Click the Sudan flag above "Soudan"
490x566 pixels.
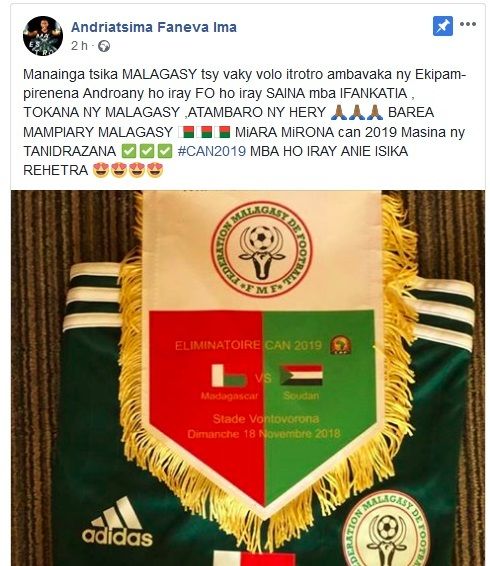click(302, 375)
